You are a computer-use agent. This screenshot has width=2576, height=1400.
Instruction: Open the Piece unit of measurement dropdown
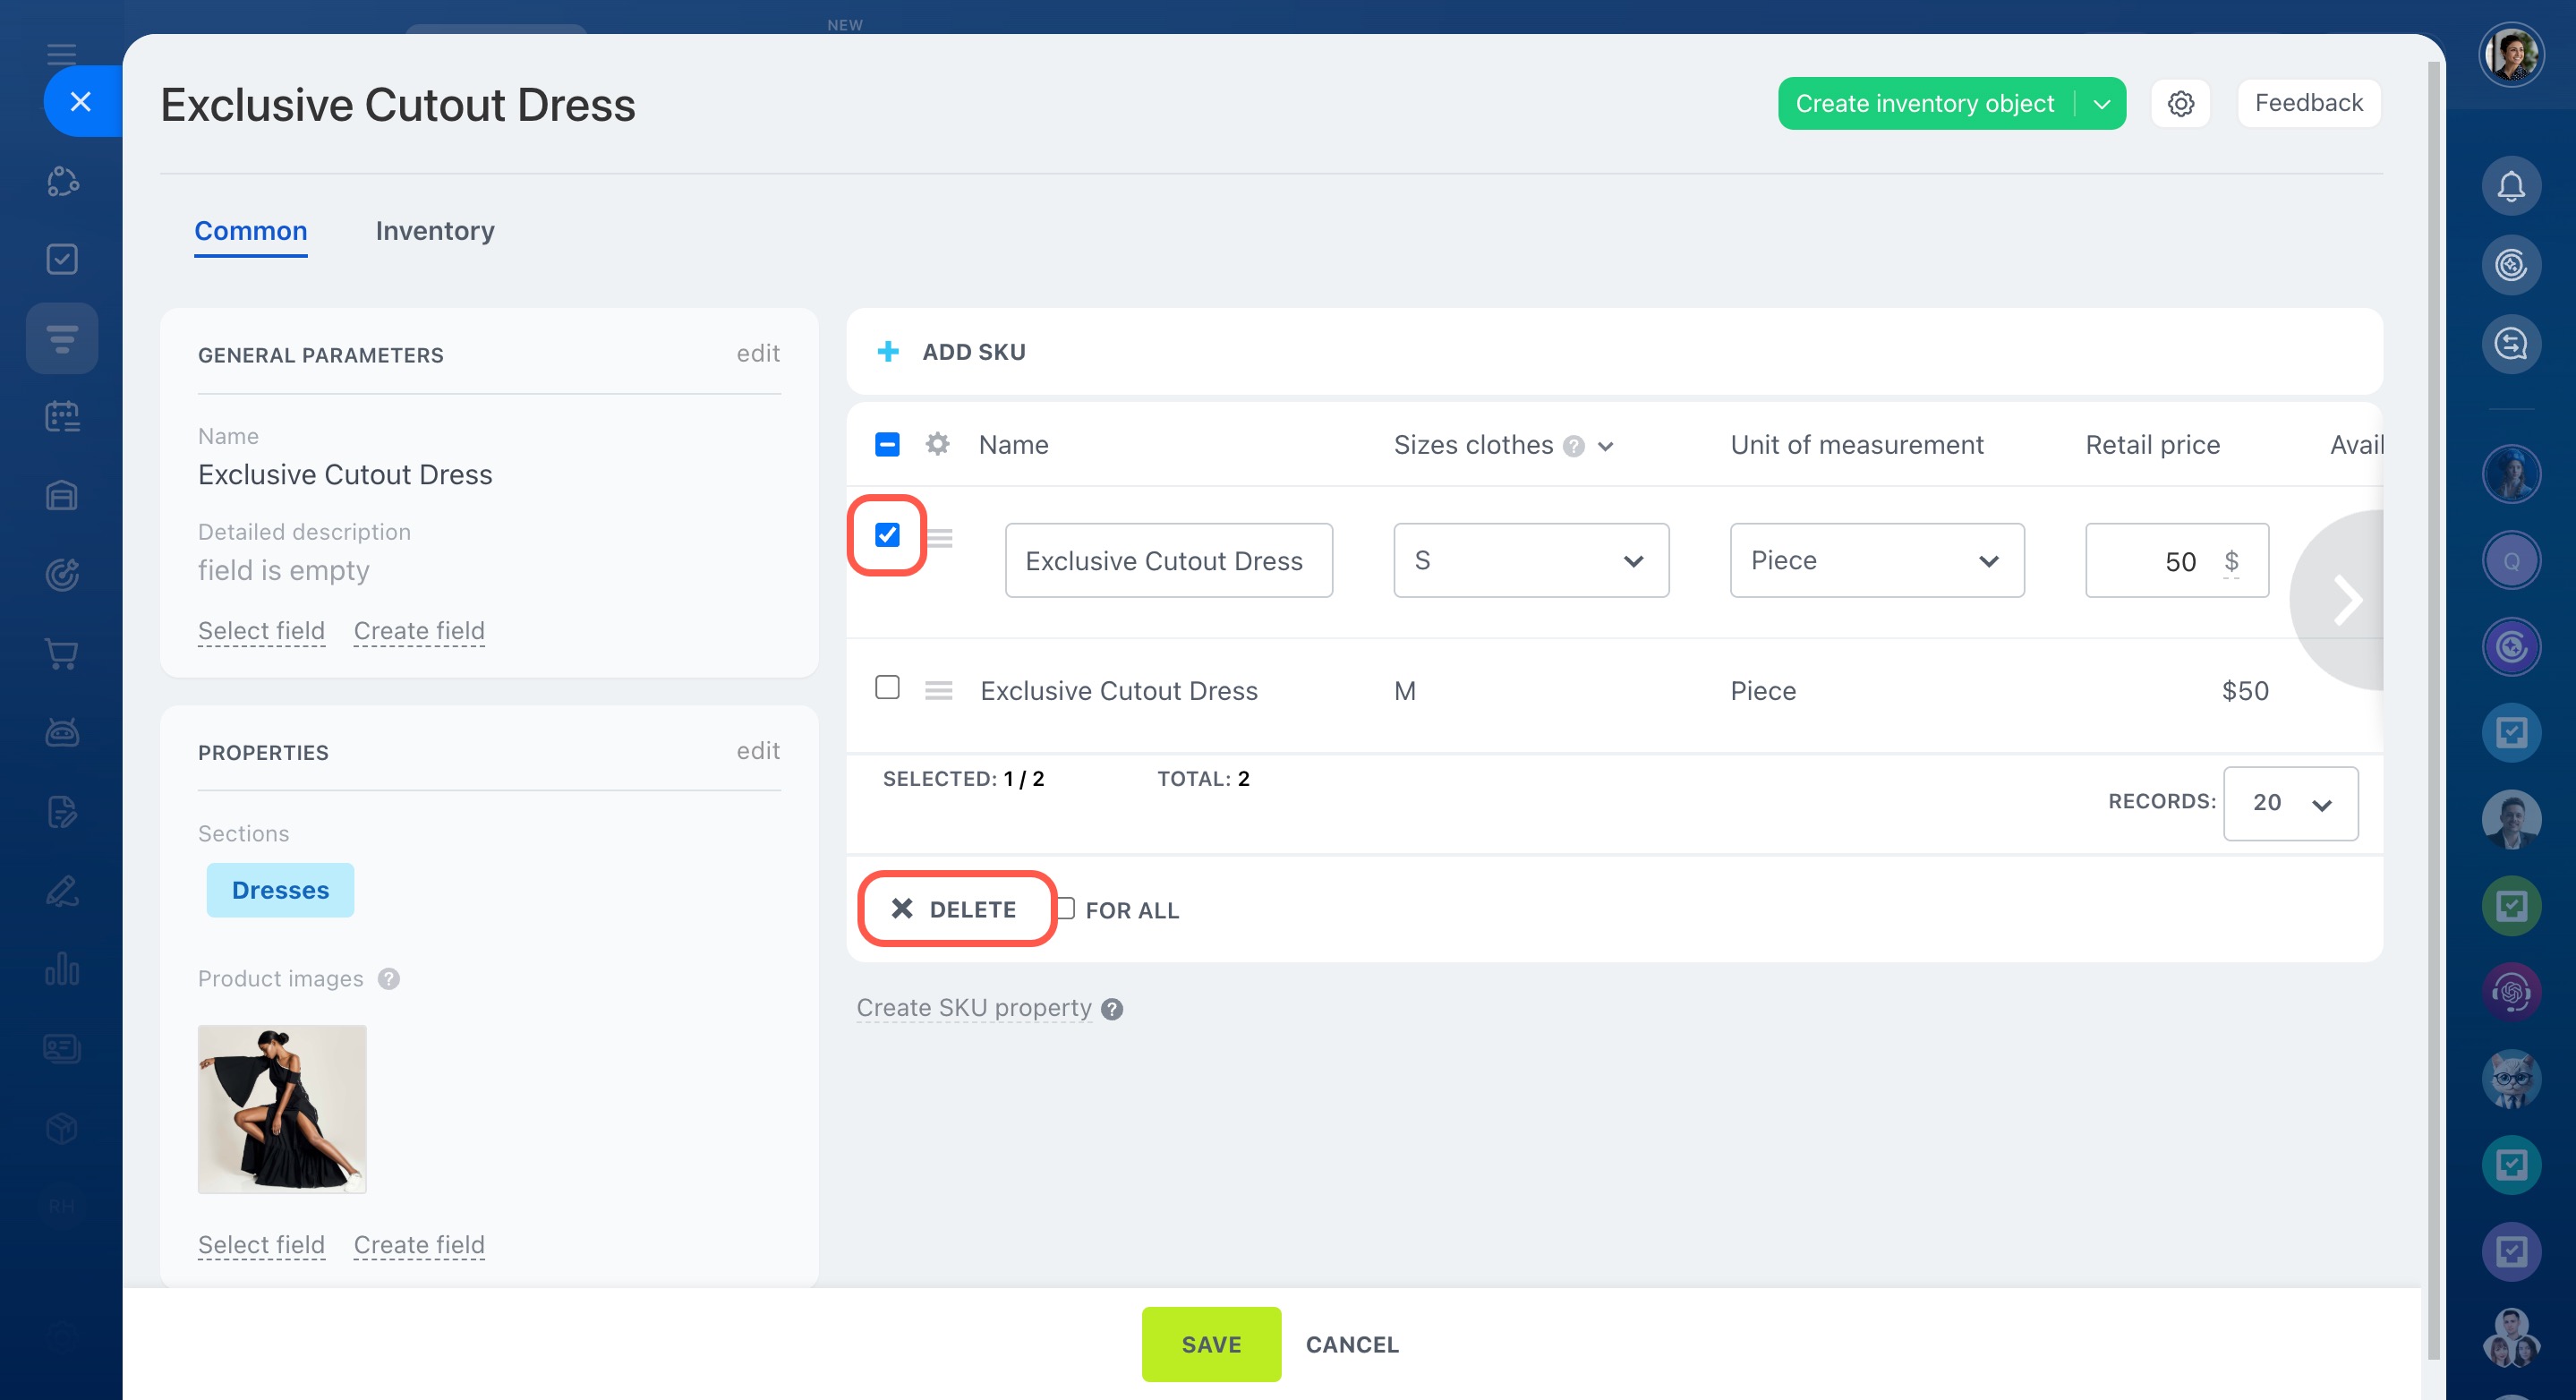[1876, 561]
